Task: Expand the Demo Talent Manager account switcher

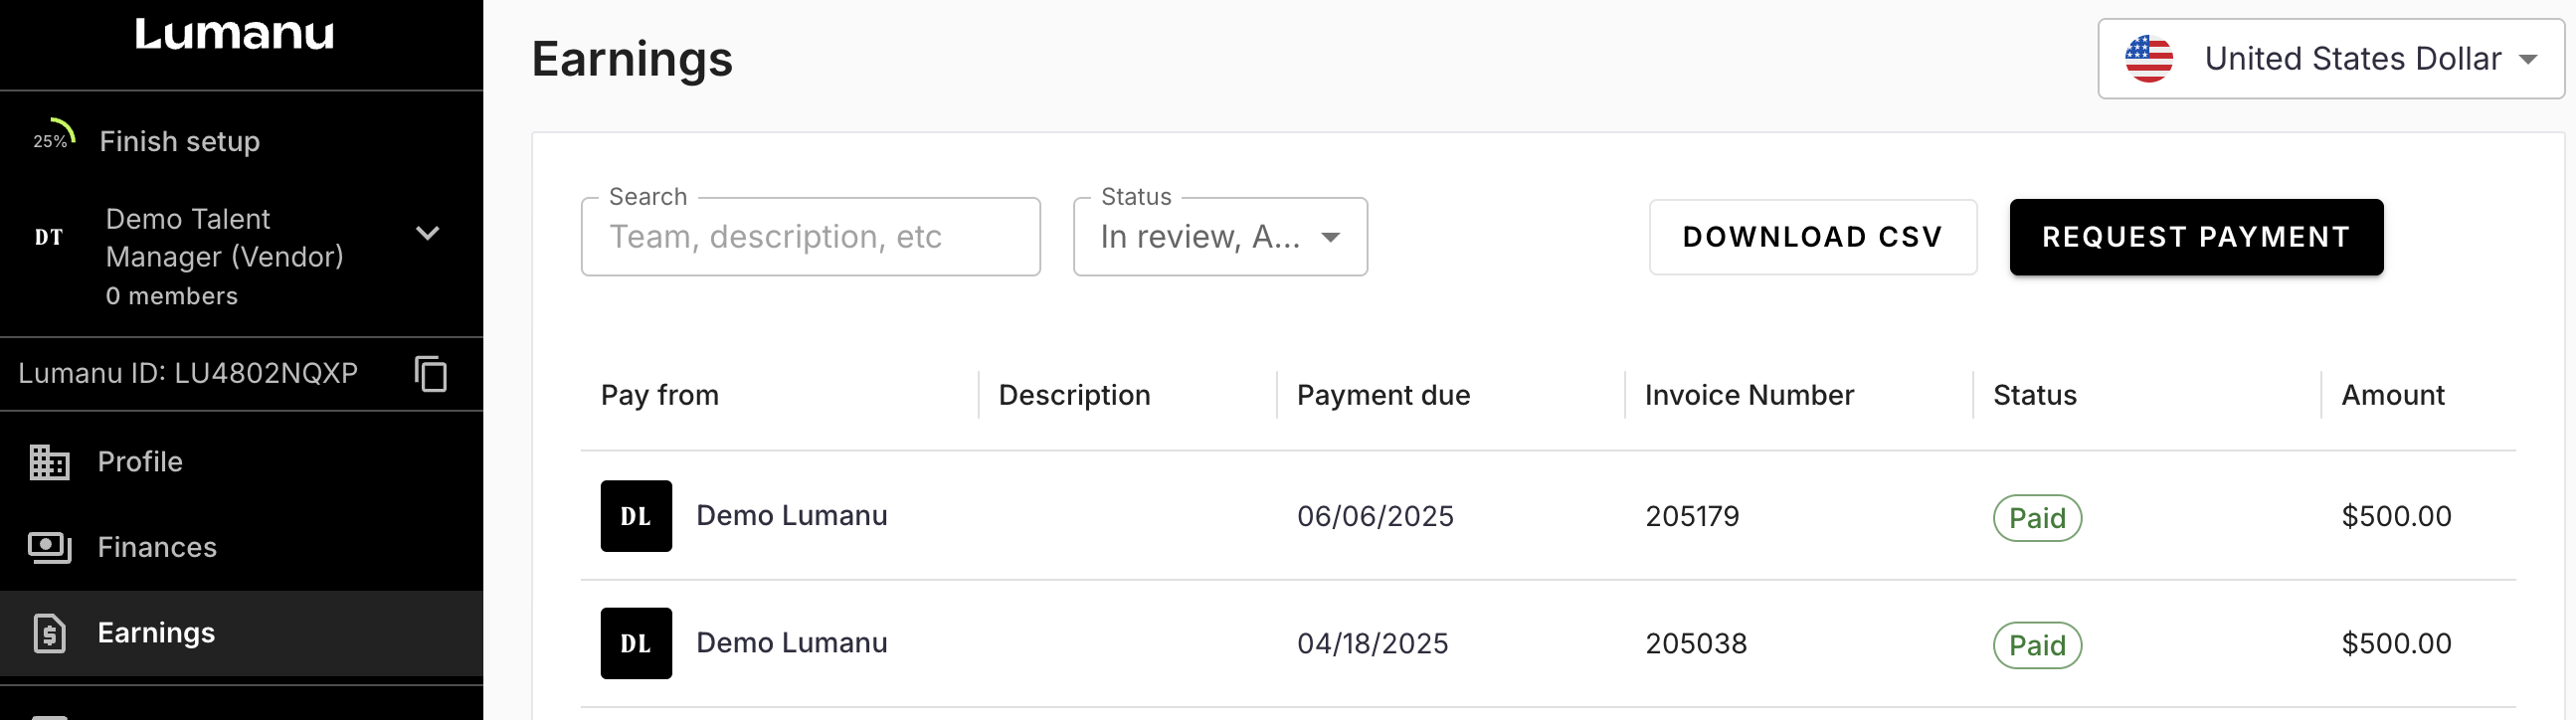Action: (427, 234)
